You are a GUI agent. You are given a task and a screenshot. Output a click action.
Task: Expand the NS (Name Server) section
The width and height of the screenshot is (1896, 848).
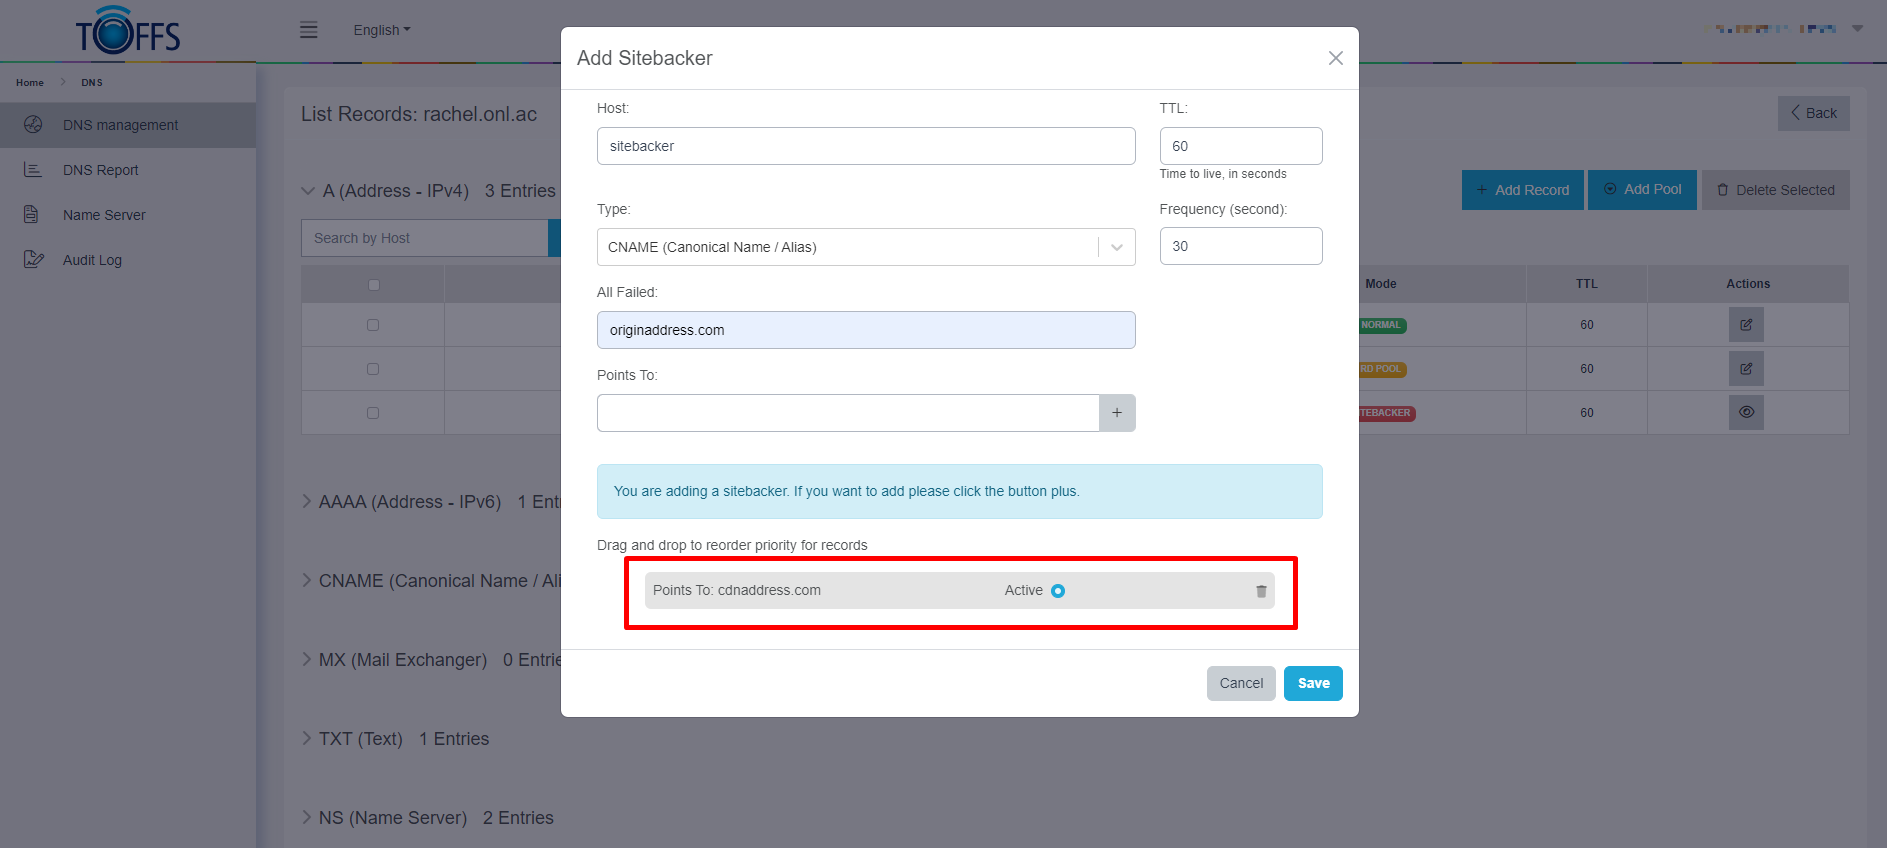tap(392, 818)
